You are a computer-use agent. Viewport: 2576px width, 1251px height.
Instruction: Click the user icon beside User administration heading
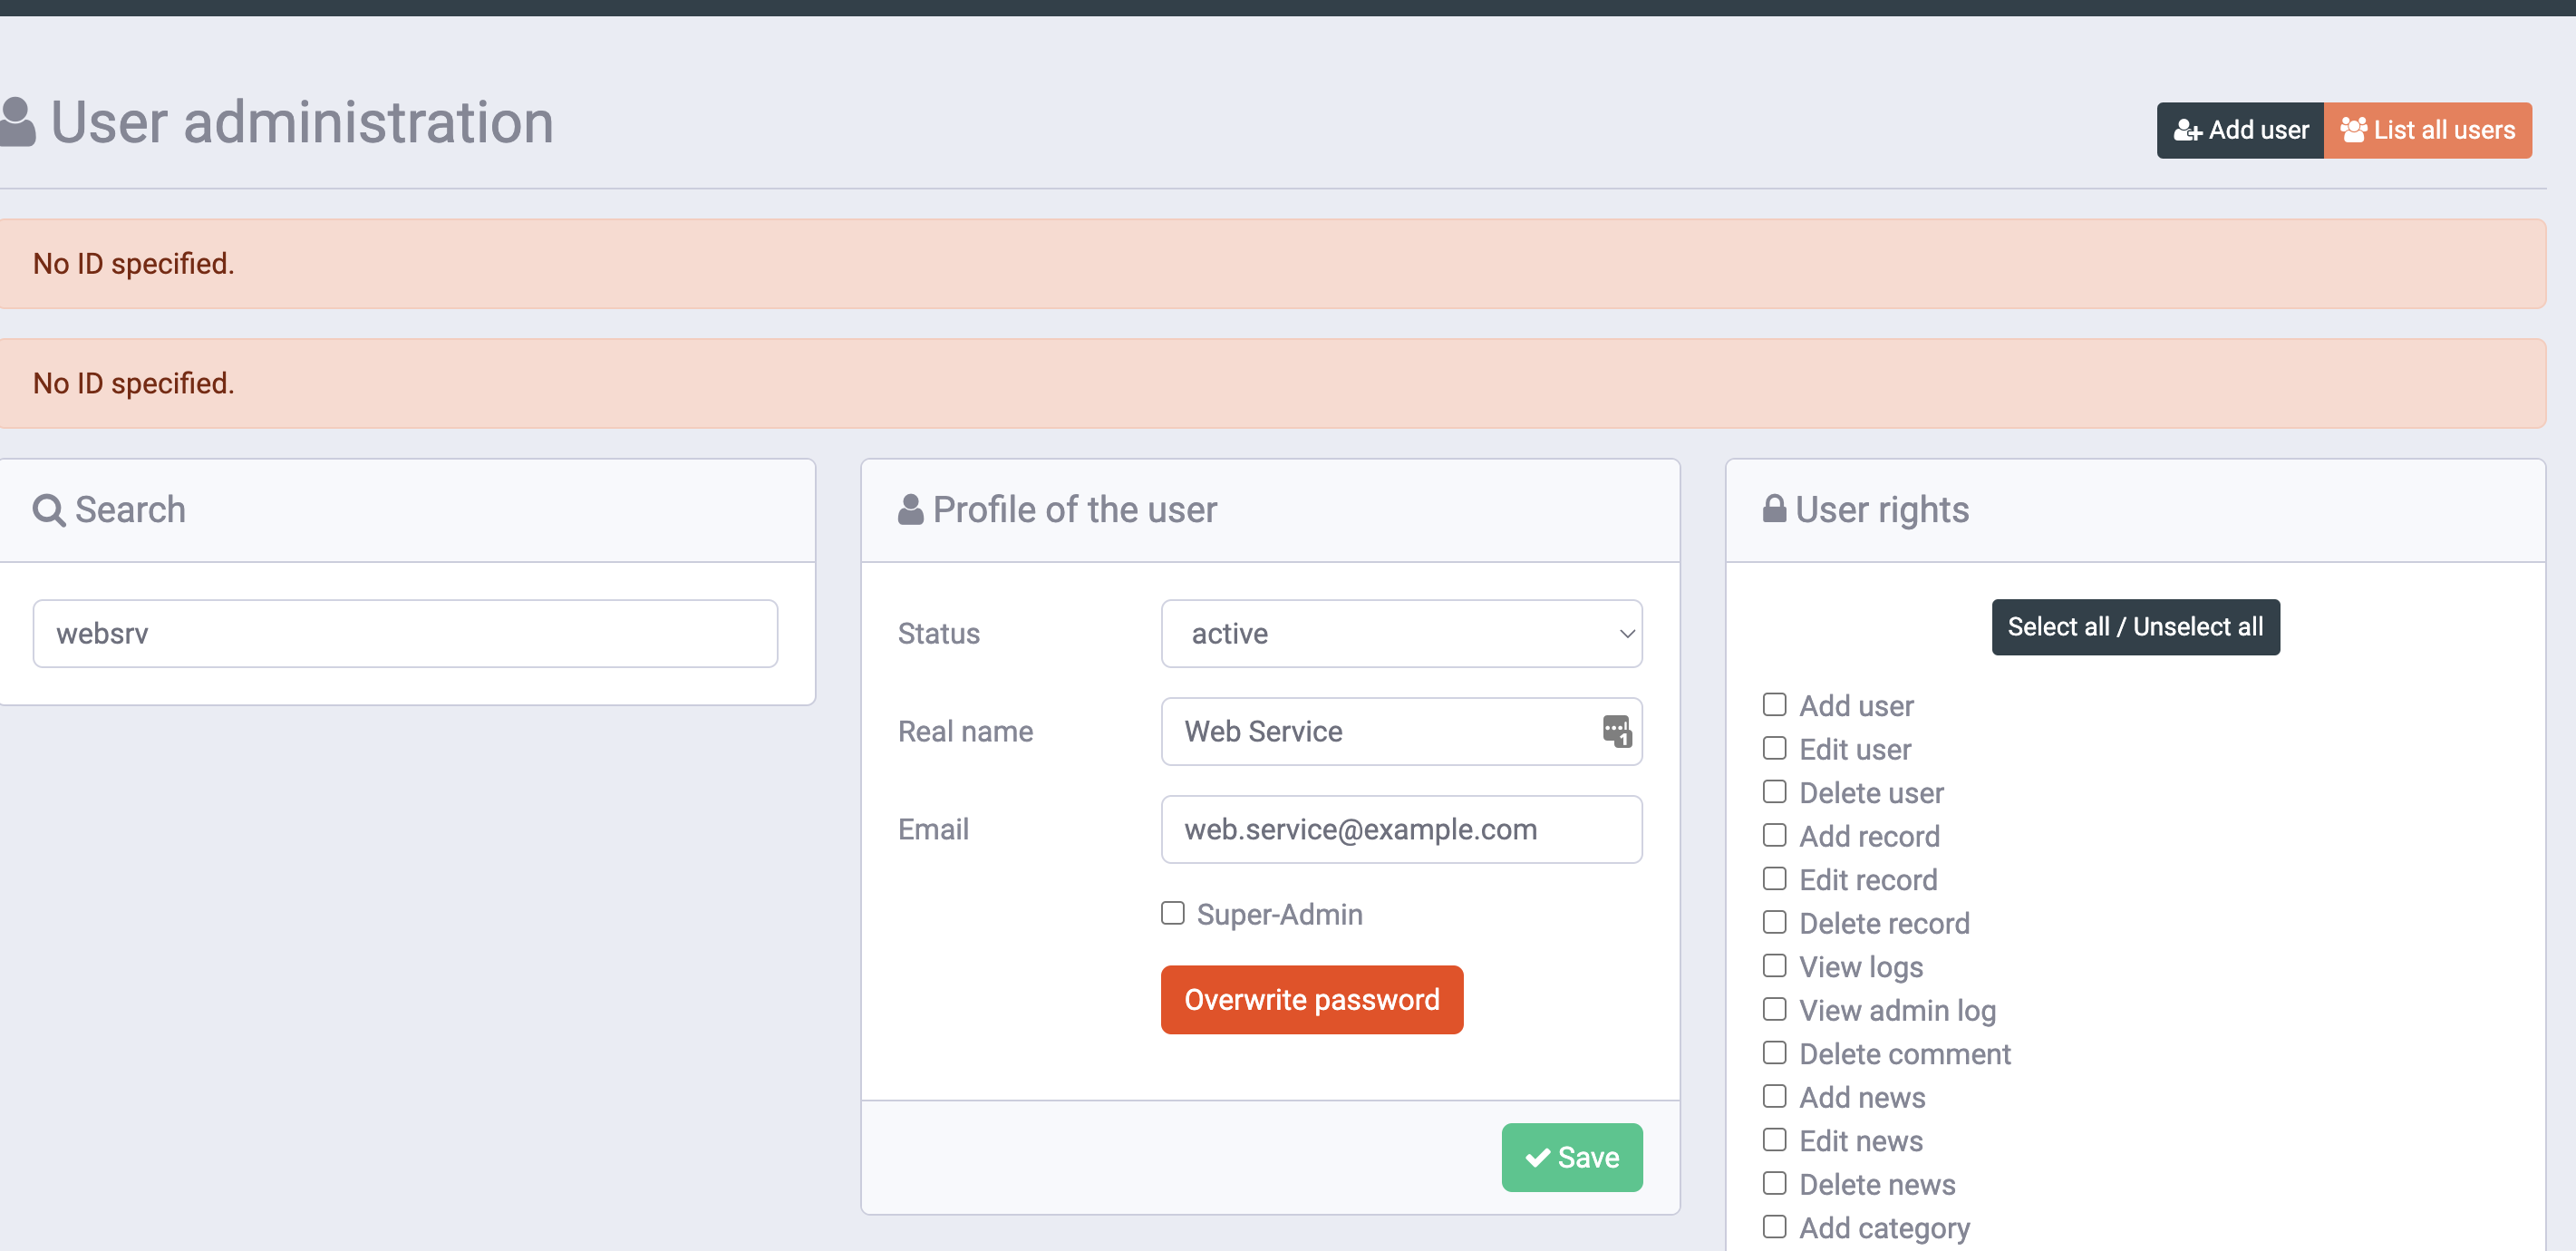(17, 123)
